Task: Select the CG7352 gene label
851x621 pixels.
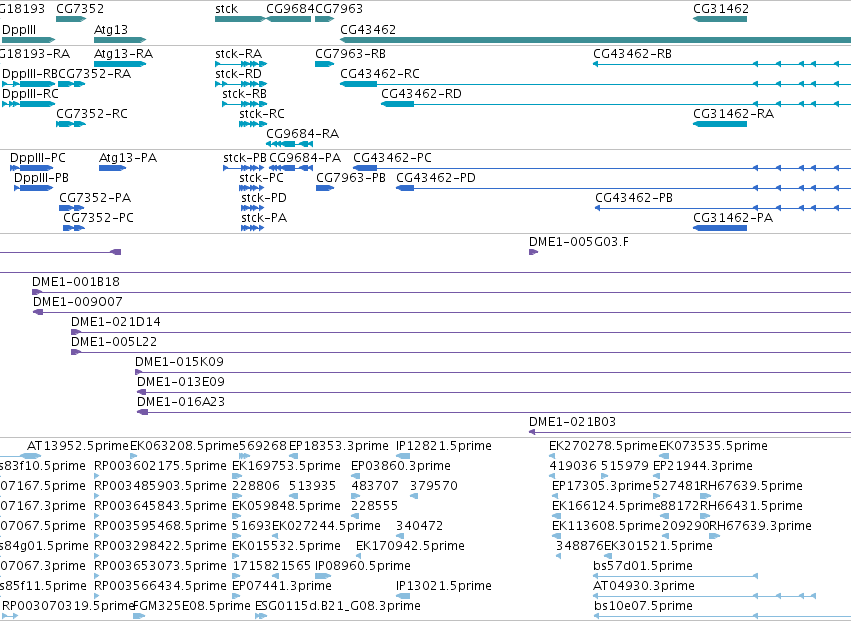Action: coord(80,9)
